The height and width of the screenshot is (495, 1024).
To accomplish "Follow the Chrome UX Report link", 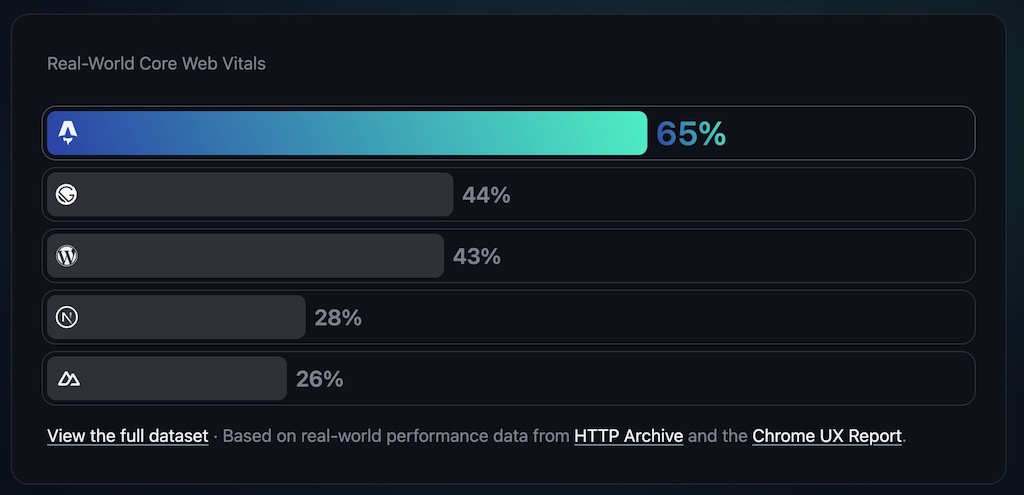I will tap(826, 436).
